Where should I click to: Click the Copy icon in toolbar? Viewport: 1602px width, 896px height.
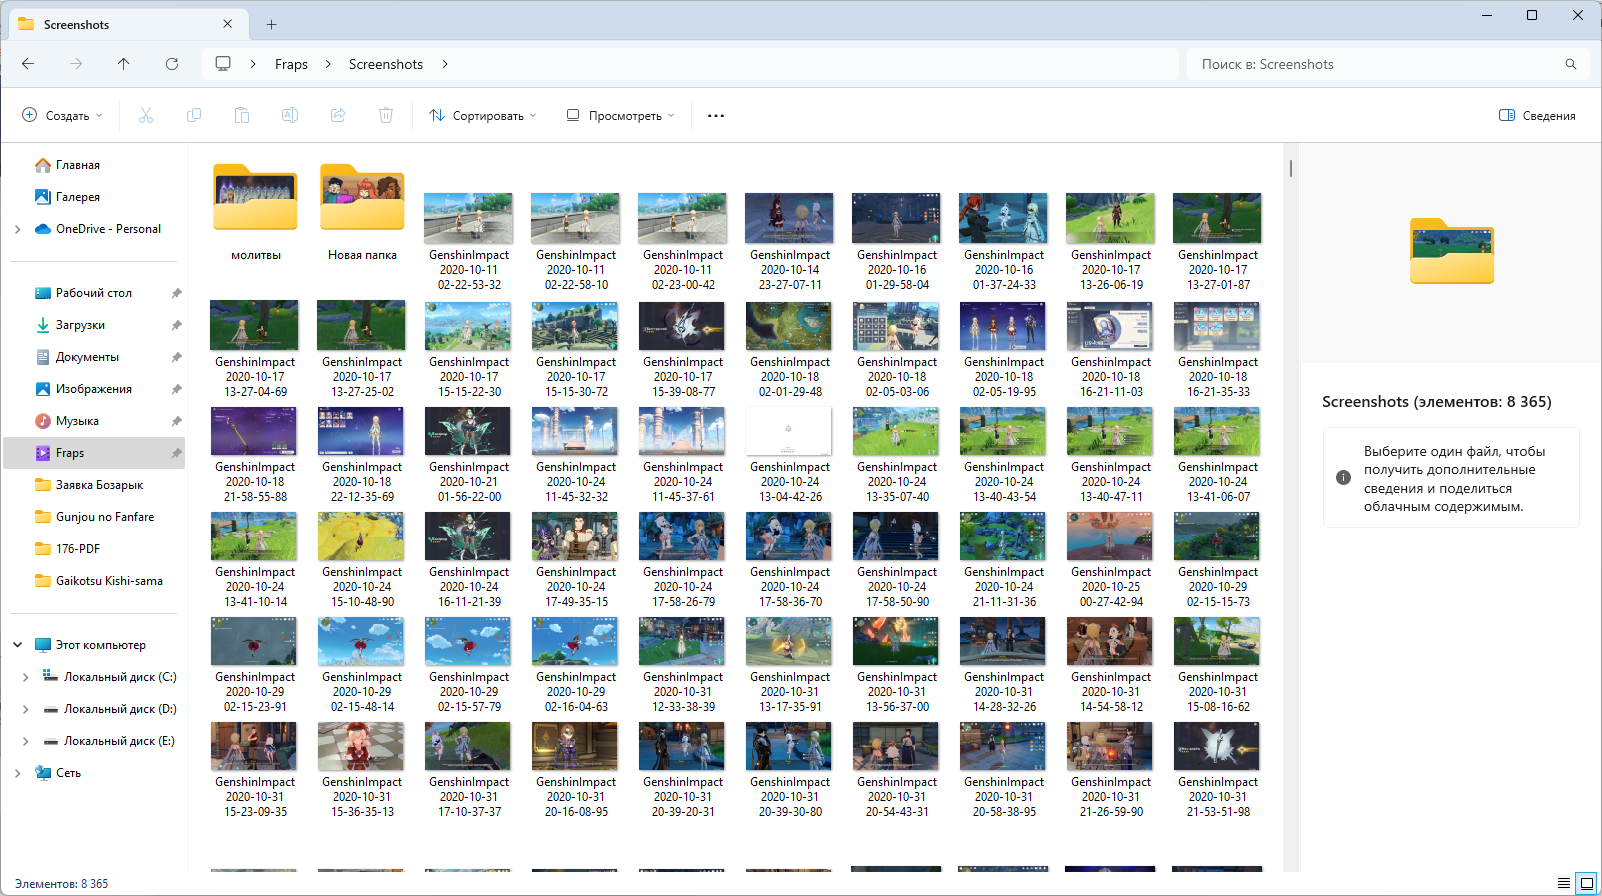pyautogui.click(x=194, y=116)
